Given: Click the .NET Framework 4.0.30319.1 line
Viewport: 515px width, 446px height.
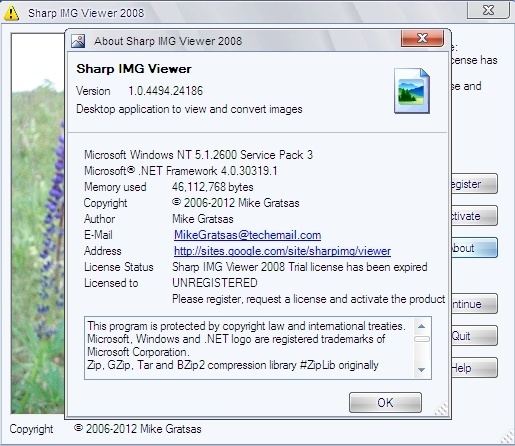Looking at the screenshot, I should 181,171.
